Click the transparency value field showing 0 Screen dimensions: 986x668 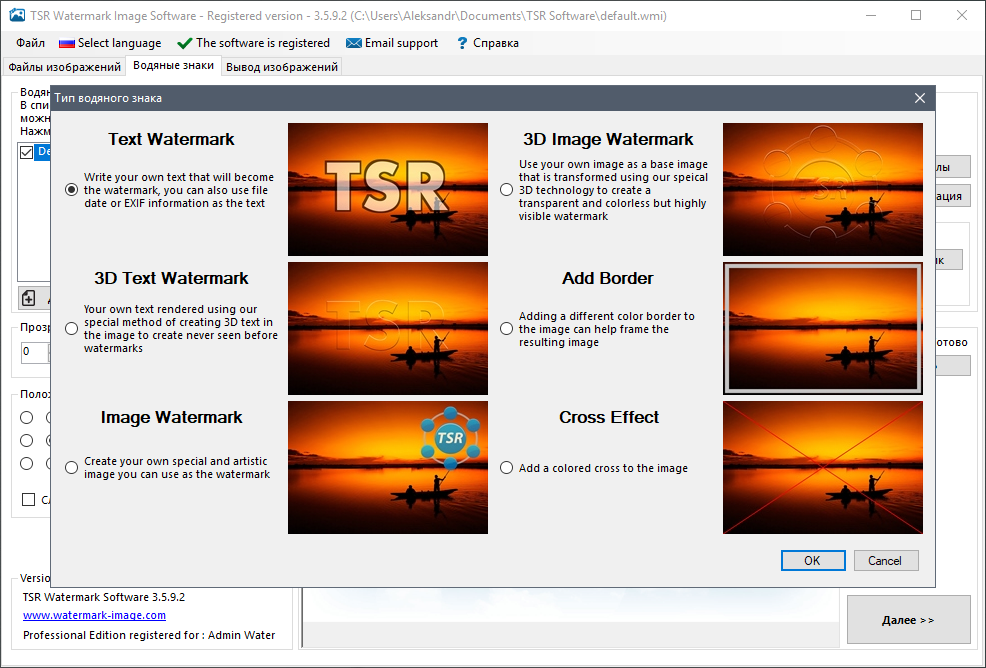pyautogui.click(x=35, y=352)
